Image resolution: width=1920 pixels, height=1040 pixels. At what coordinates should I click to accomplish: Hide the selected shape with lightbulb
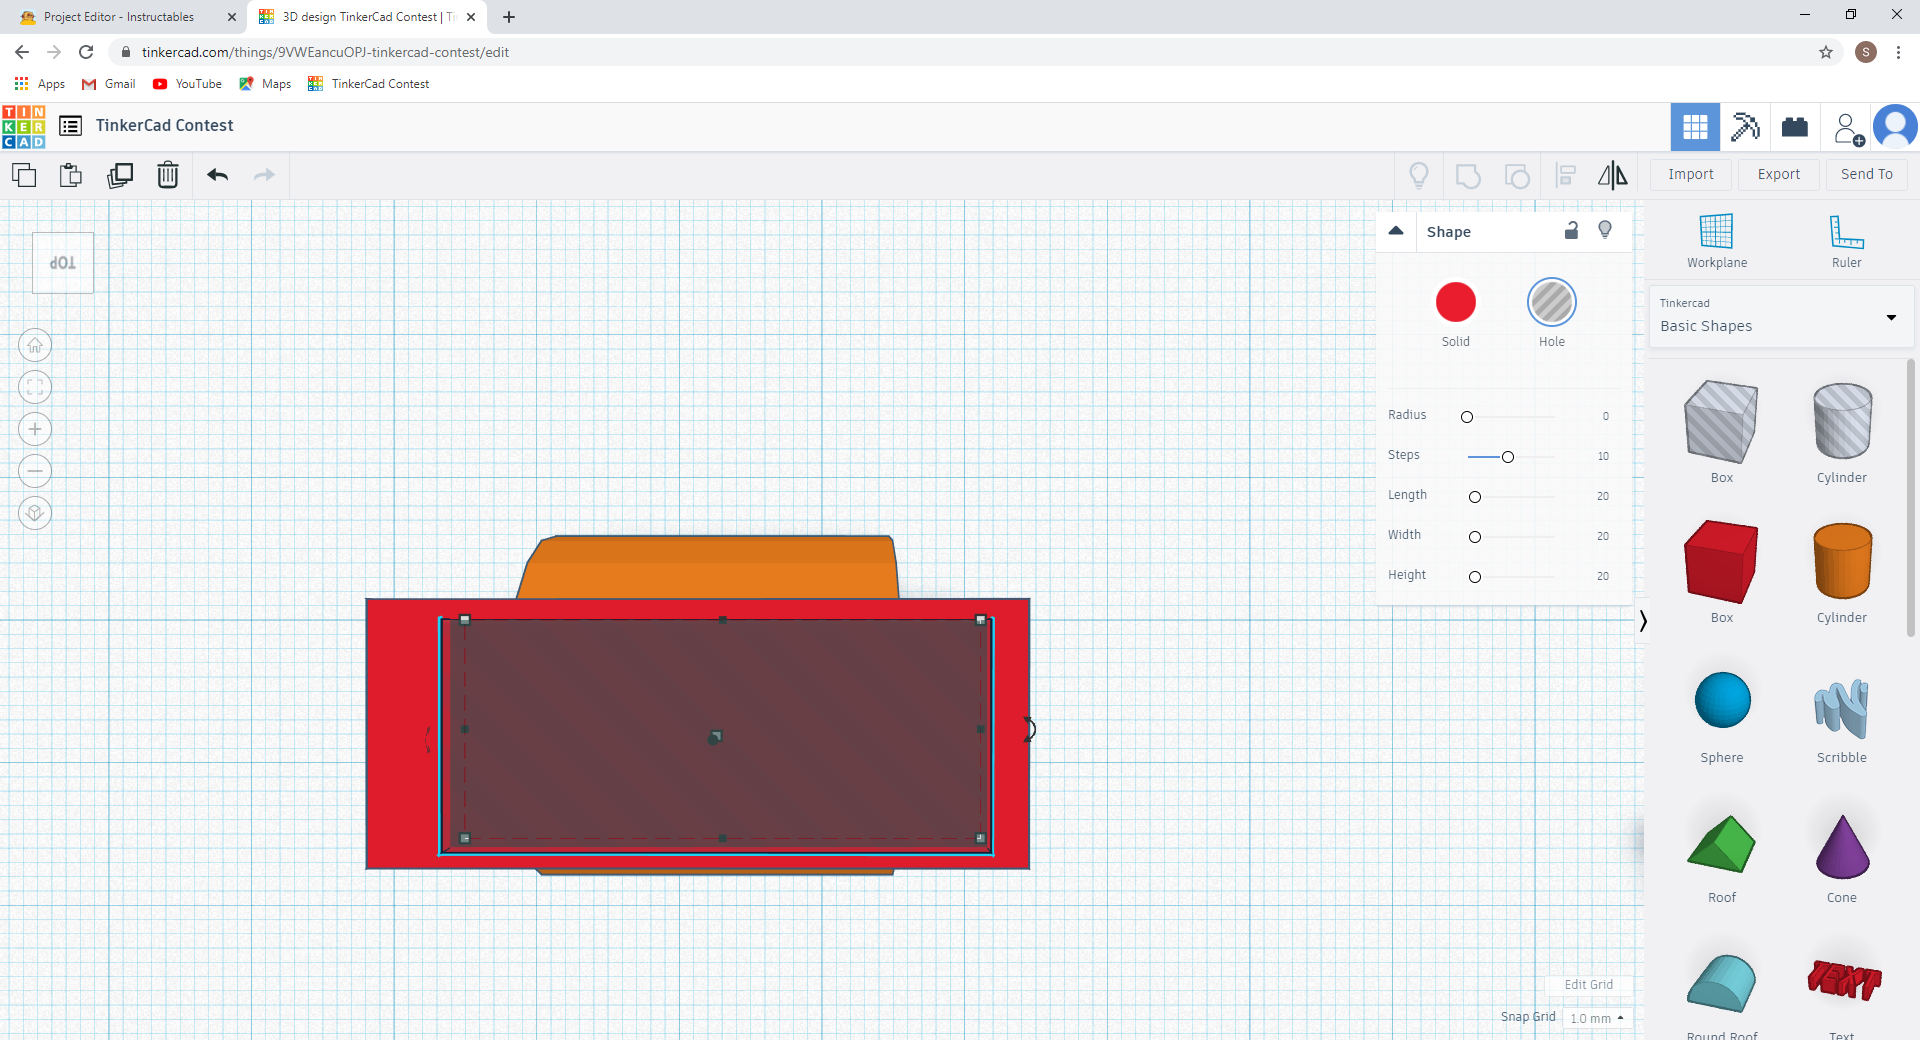coord(1605,231)
